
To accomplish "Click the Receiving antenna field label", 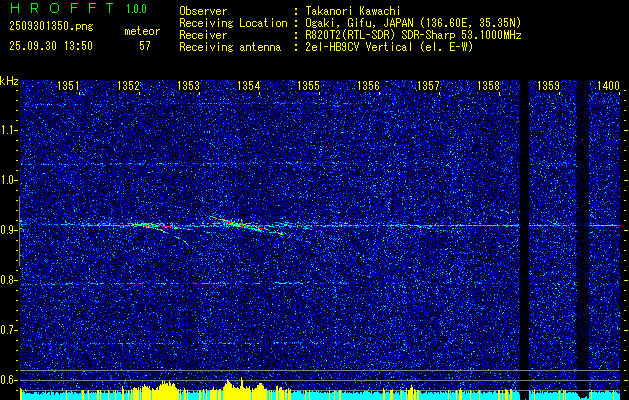I will tap(230, 47).
